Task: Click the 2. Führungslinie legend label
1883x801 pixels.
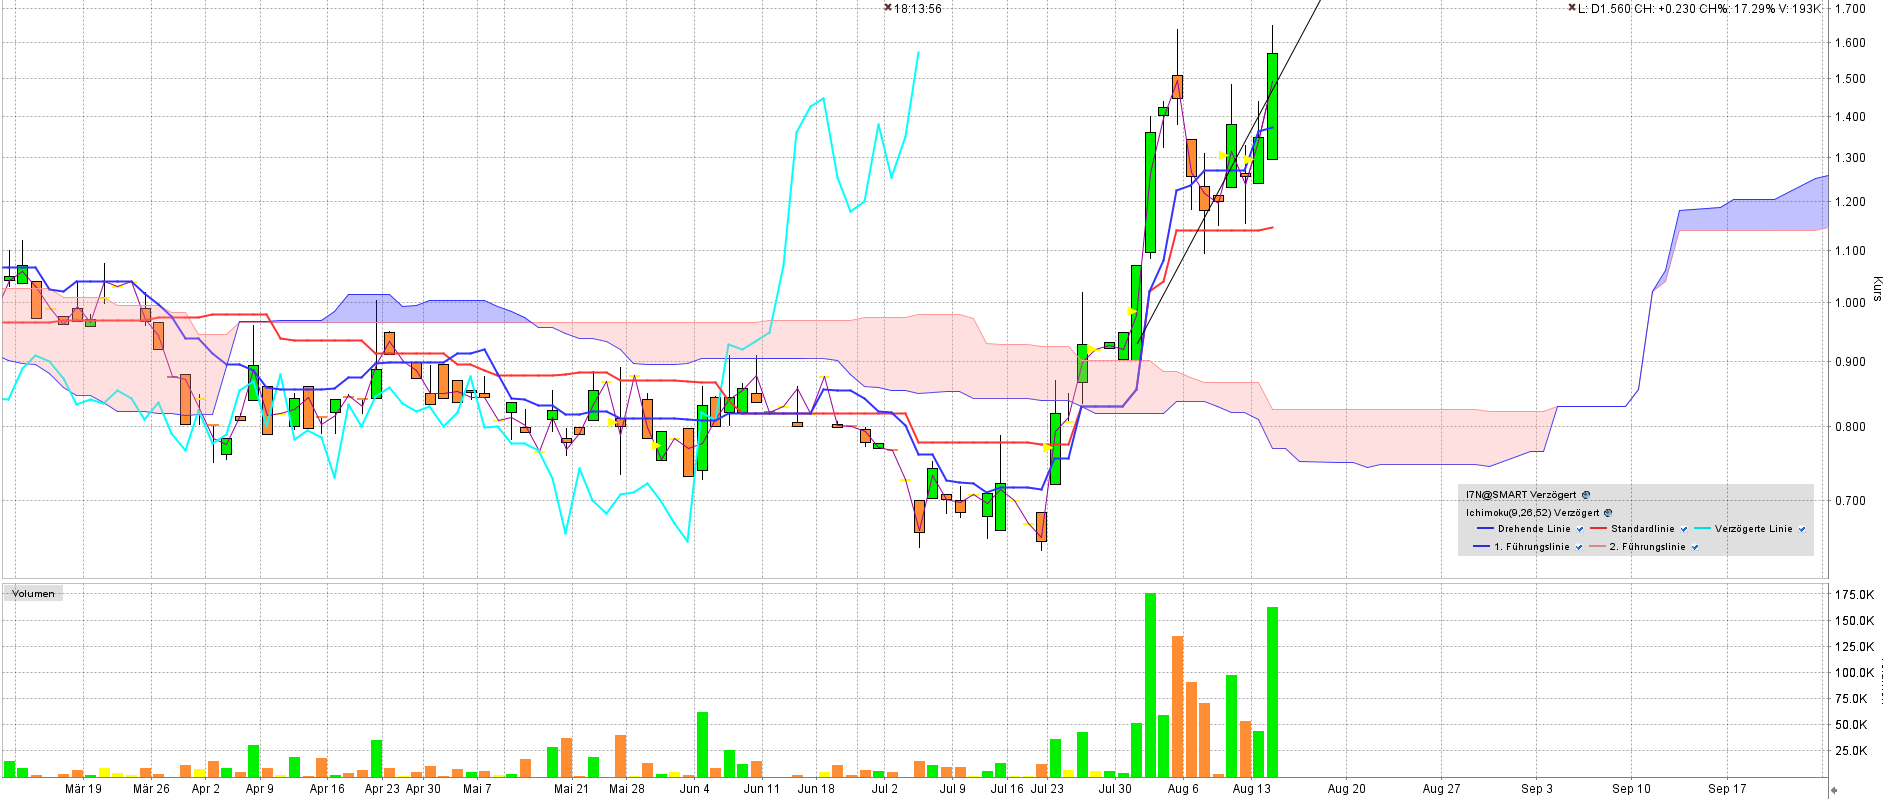Action: [1647, 547]
